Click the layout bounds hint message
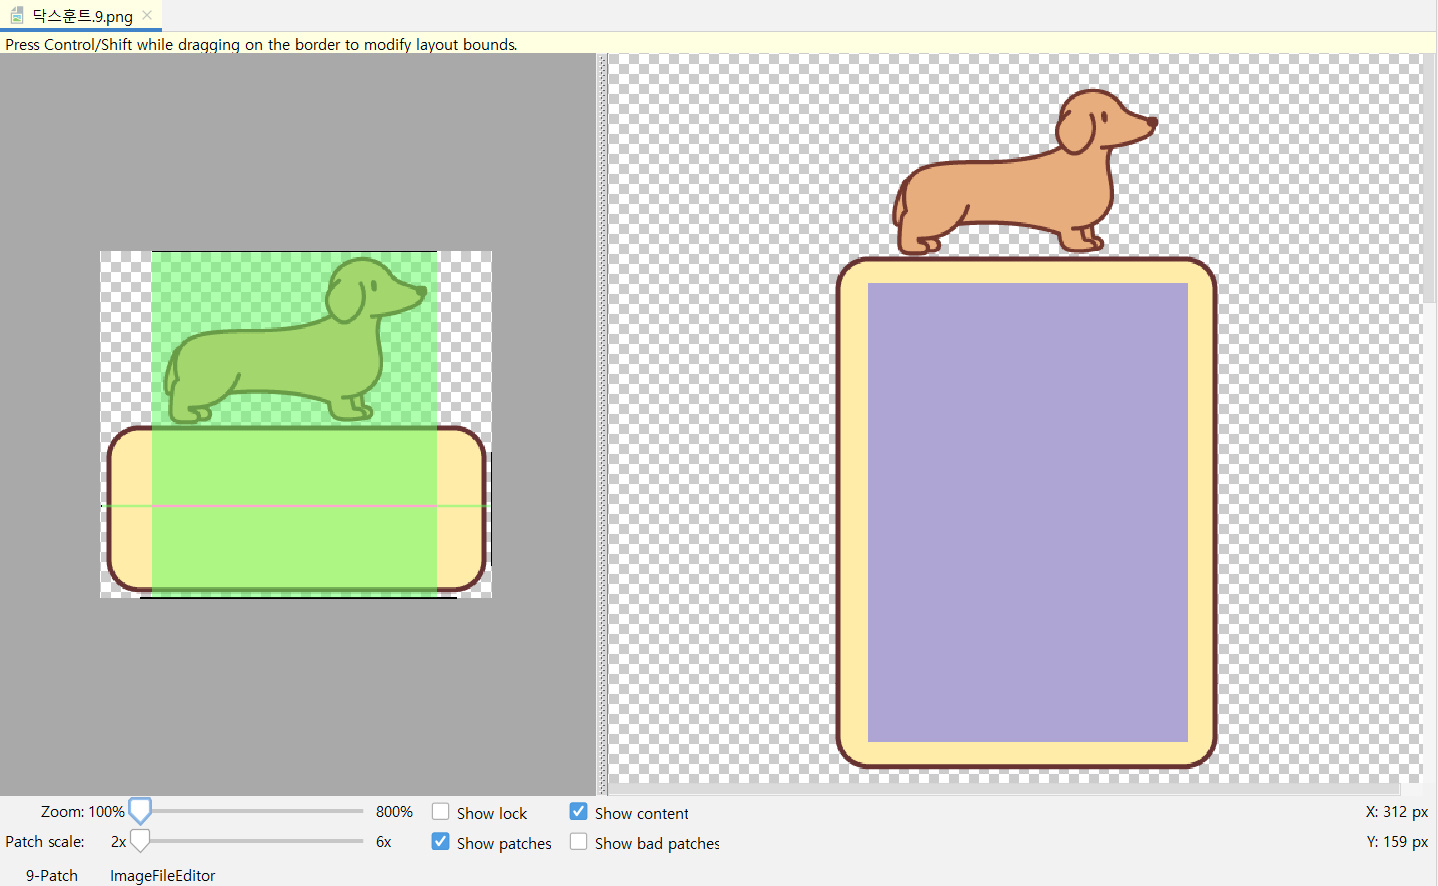The image size is (1438, 886). coord(262,44)
